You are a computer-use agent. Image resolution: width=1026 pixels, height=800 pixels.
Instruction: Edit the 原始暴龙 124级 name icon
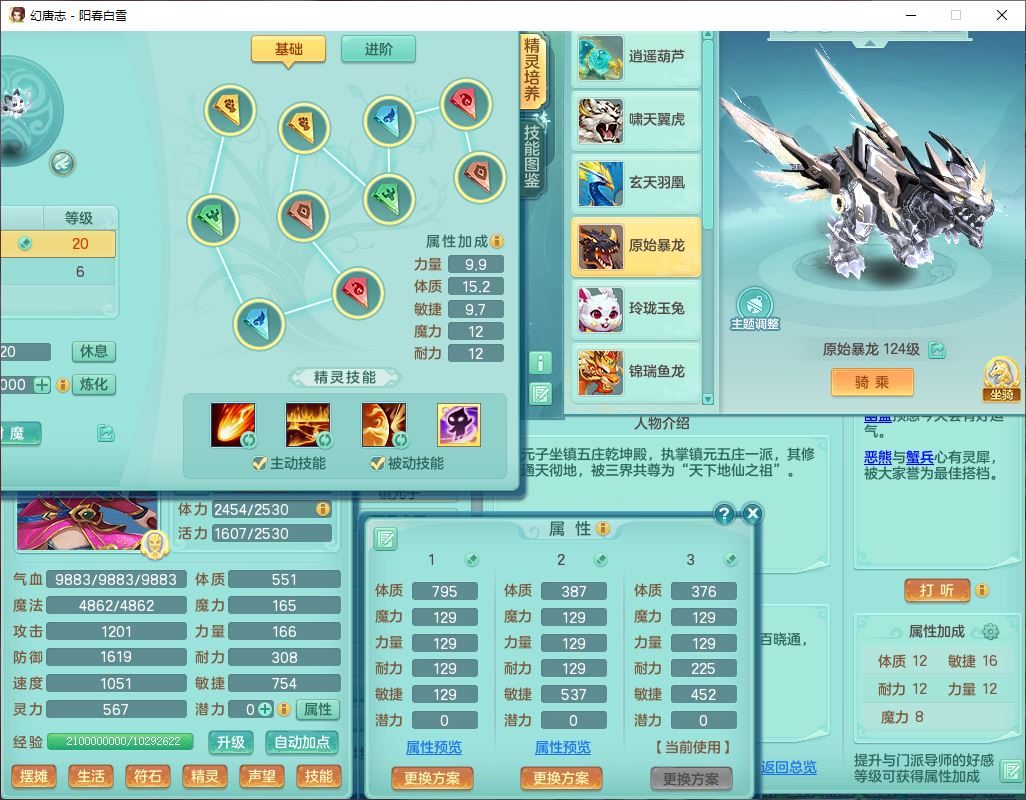[x=937, y=350]
